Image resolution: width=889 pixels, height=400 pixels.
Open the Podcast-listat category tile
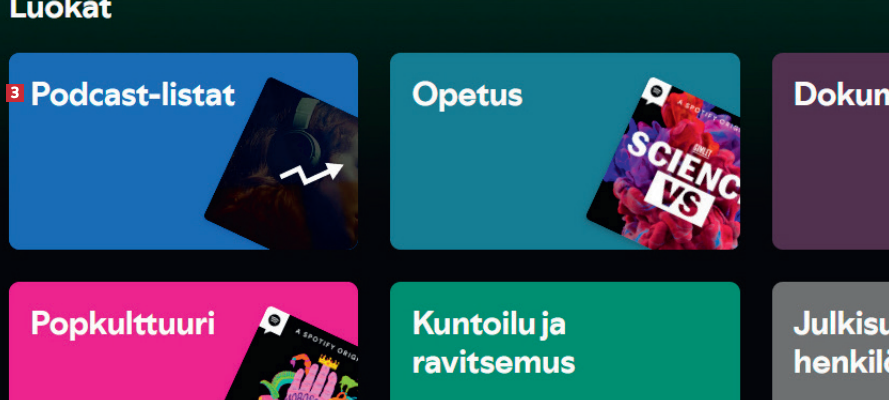(x=183, y=151)
